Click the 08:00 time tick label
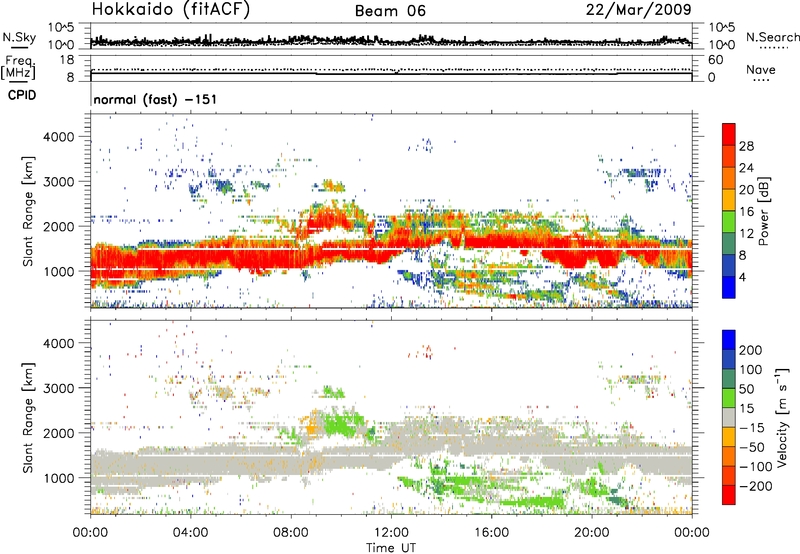This screenshot has width=800, height=554. 291,533
